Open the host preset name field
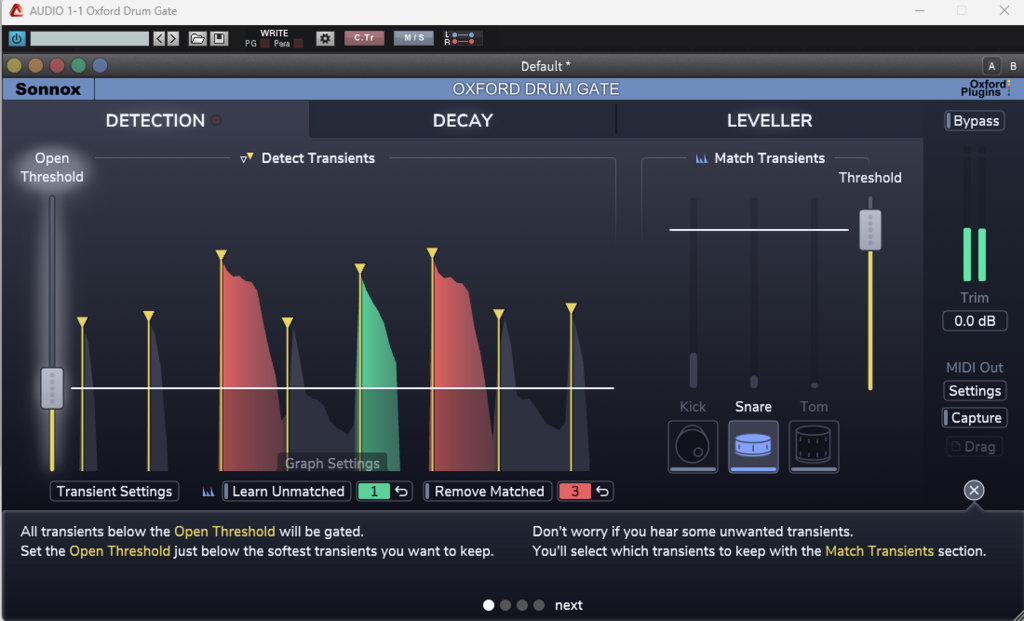This screenshot has width=1024, height=621. (89, 39)
